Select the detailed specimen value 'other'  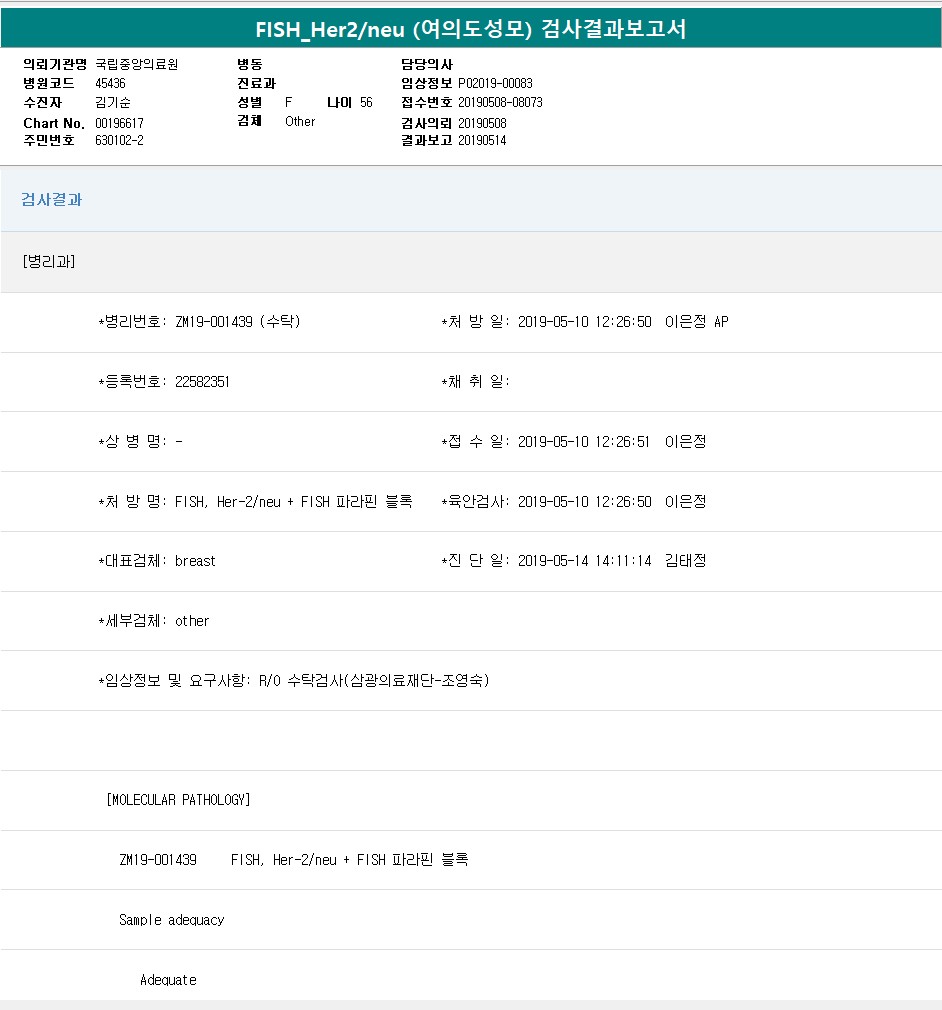coord(192,621)
